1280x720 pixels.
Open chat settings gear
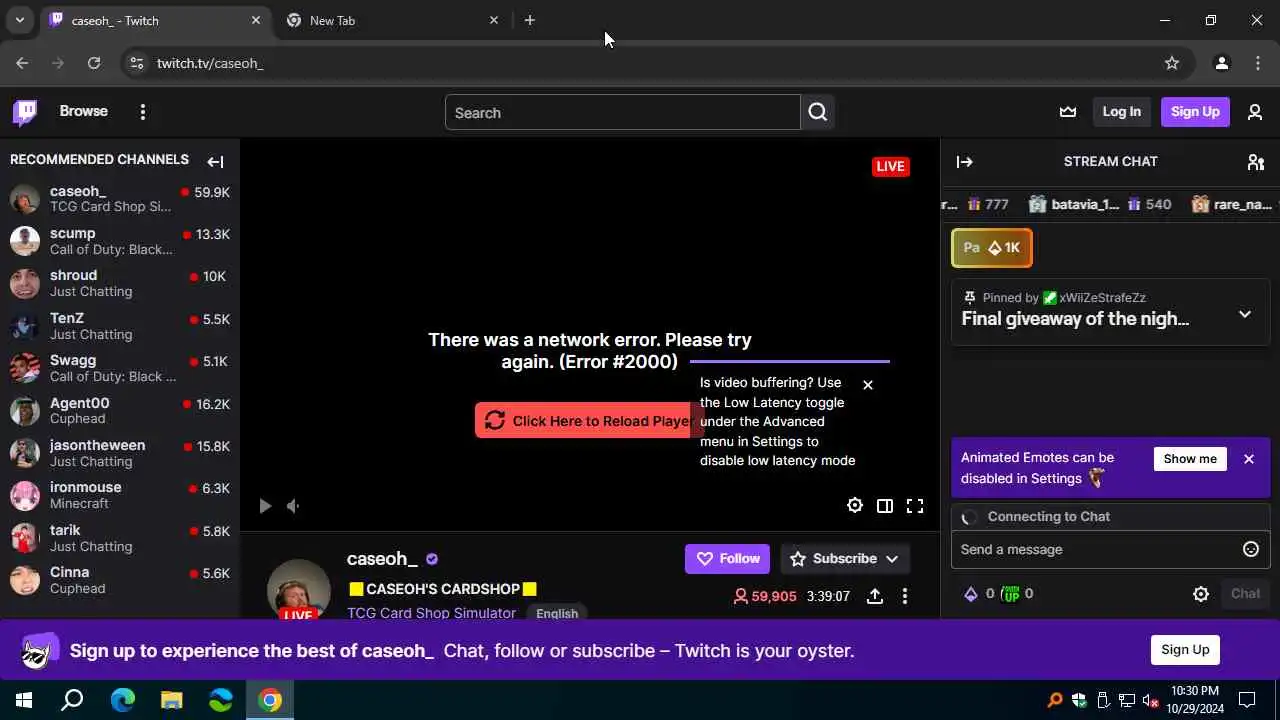[x=1201, y=594]
